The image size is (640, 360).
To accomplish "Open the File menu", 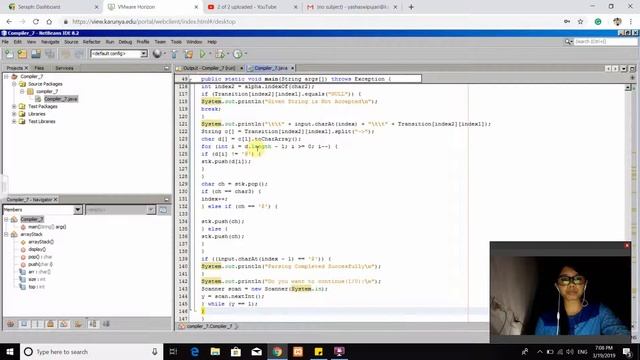I will point(5,42).
